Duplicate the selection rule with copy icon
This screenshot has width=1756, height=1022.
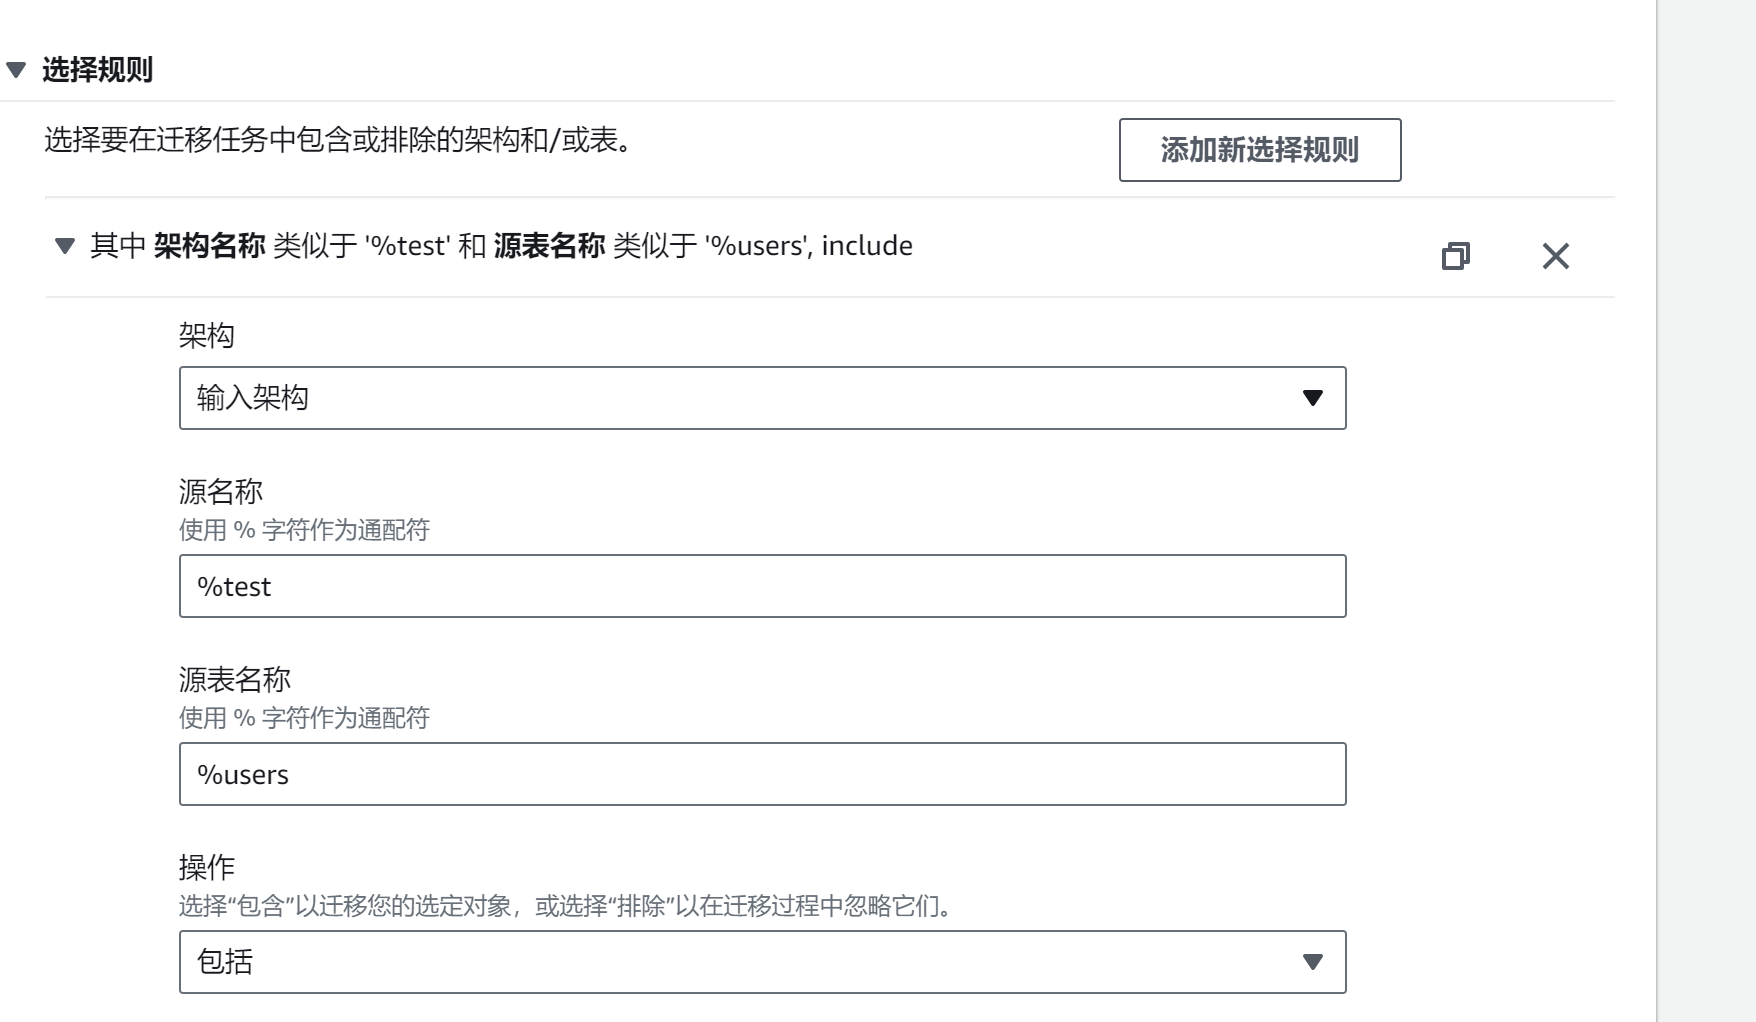tap(1456, 256)
